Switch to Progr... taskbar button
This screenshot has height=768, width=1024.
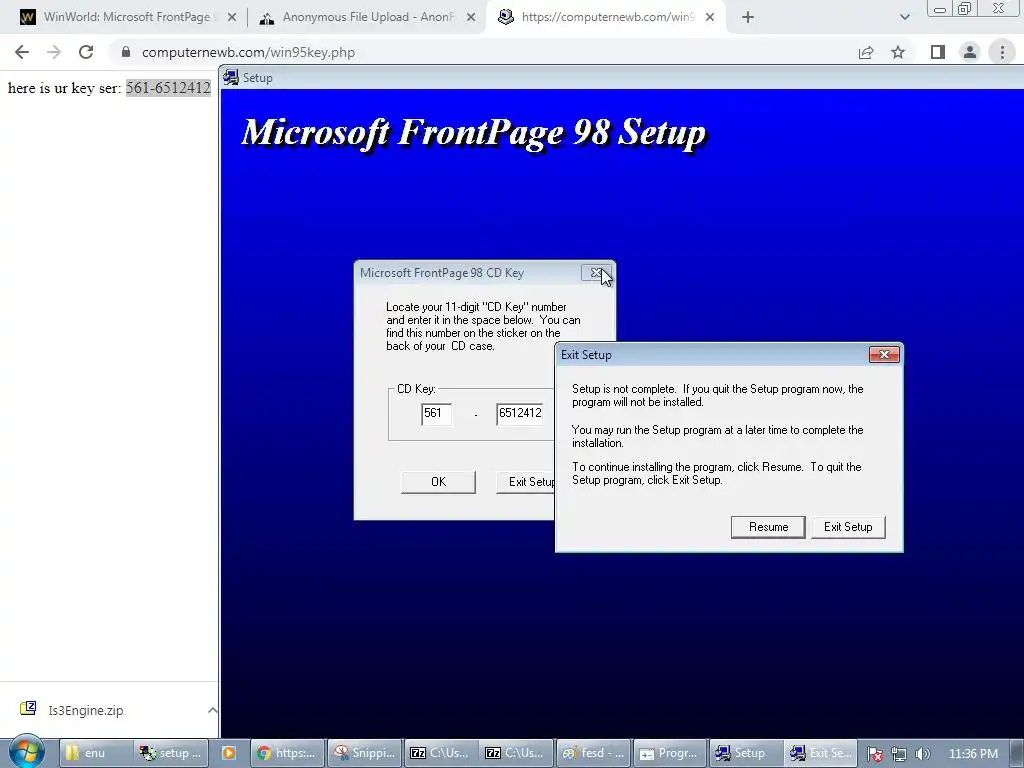coord(670,753)
